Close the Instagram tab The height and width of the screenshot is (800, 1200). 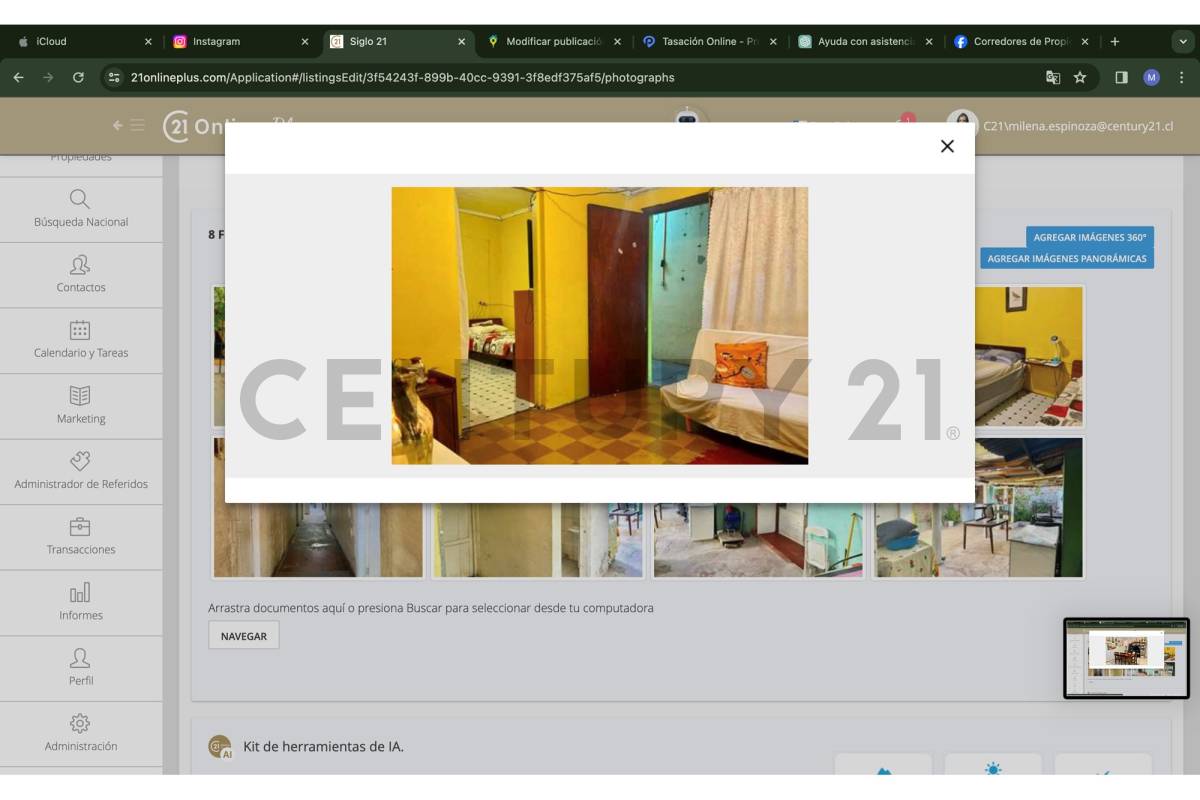point(305,42)
